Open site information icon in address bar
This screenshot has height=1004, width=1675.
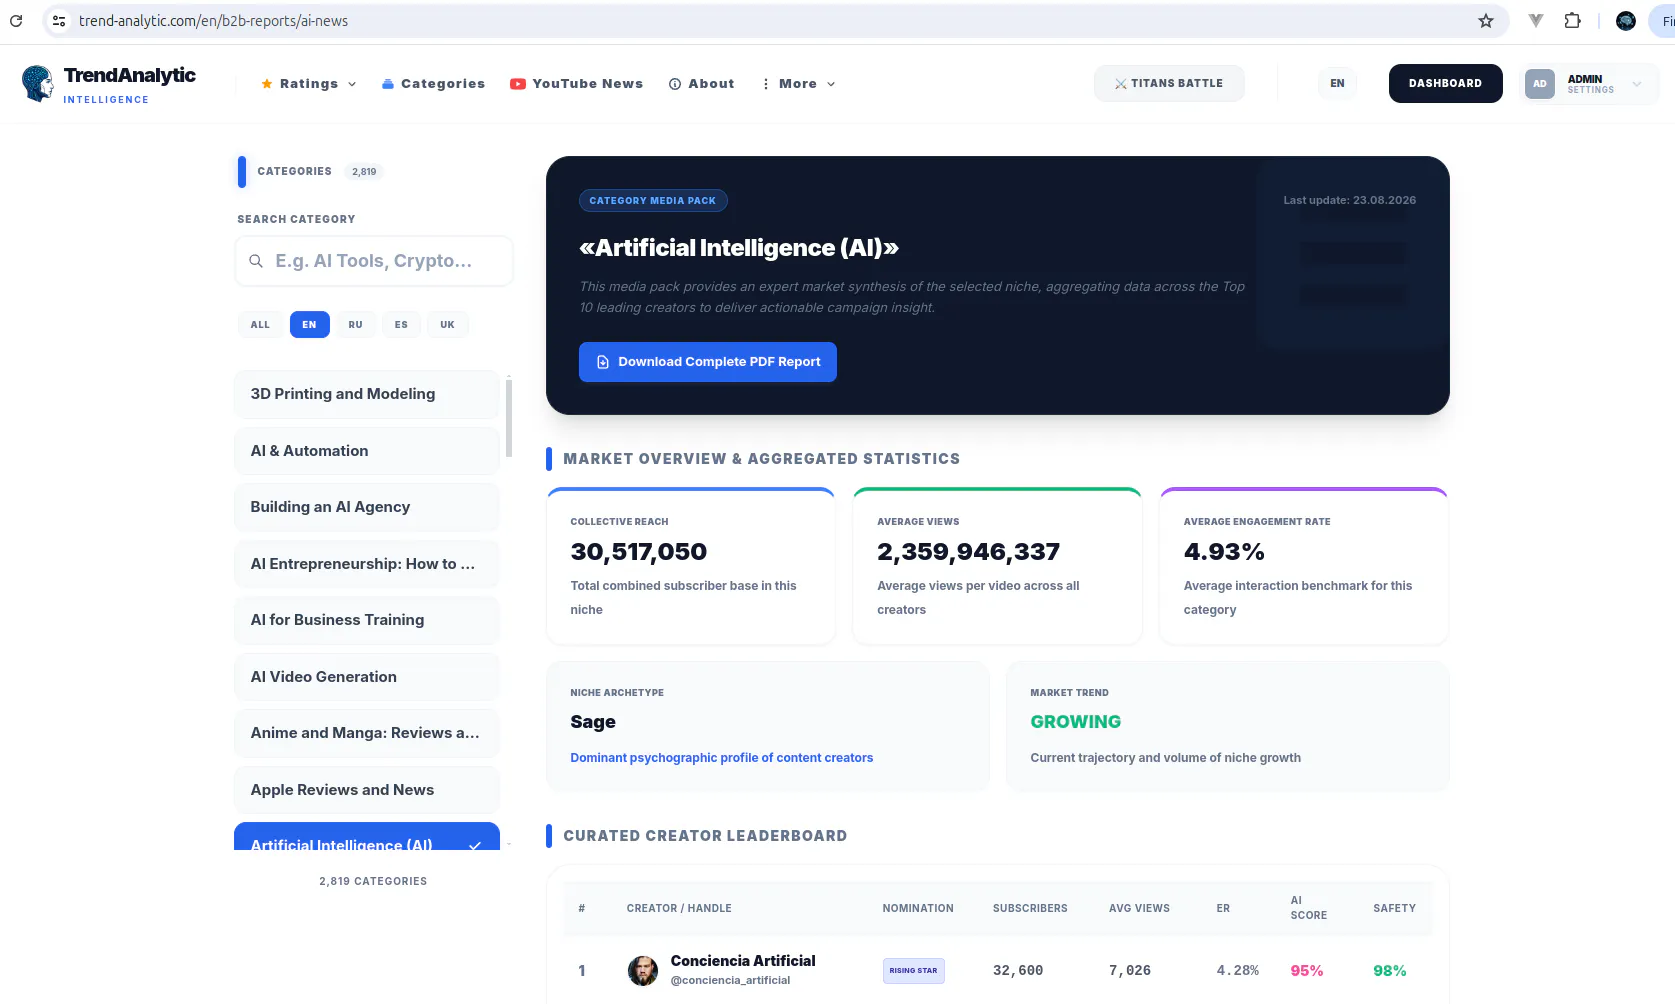click(59, 20)
